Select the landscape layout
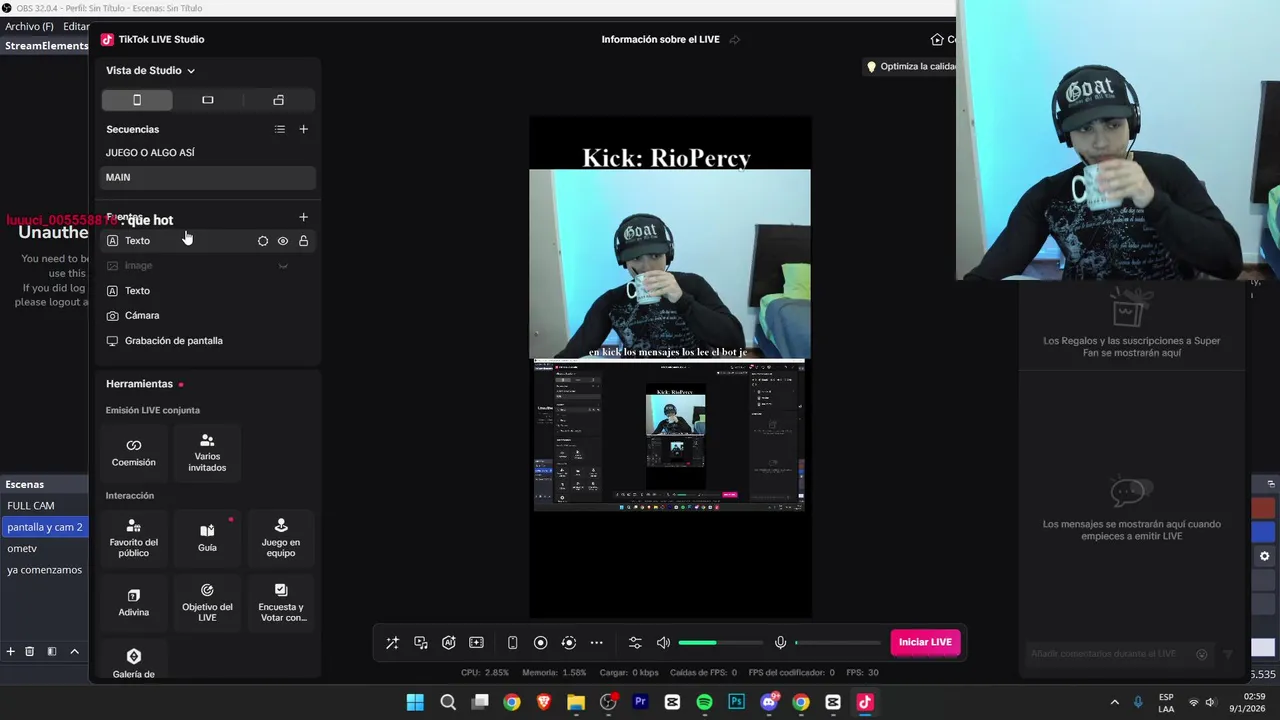 tap(208, 100)
